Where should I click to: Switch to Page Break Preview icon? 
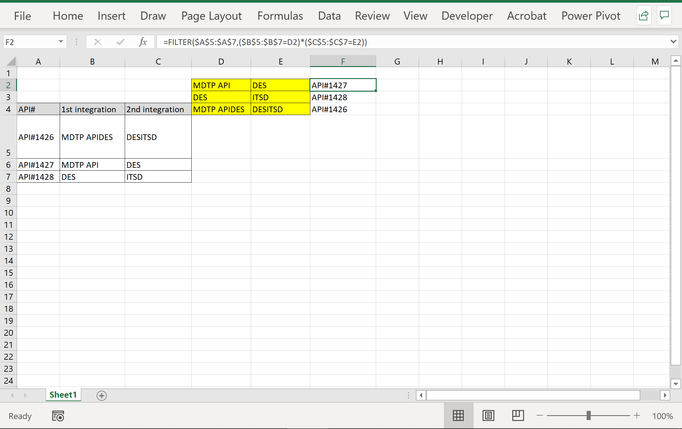pos(518,416)
